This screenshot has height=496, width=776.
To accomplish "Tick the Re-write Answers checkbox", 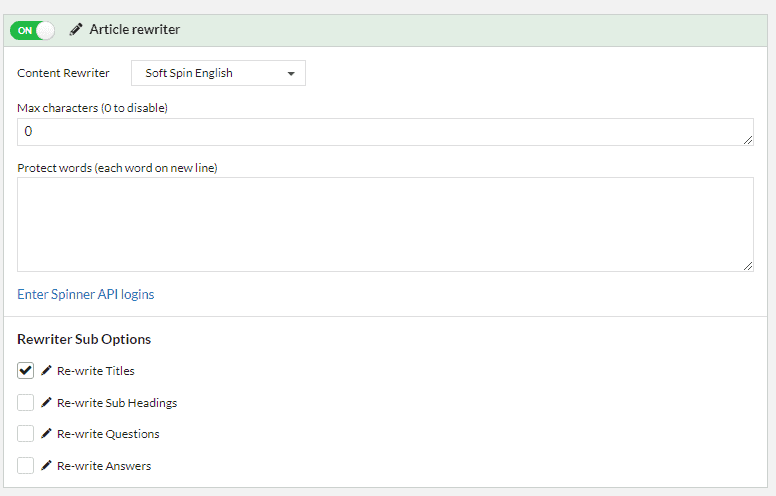I will [x=25, y=465].
